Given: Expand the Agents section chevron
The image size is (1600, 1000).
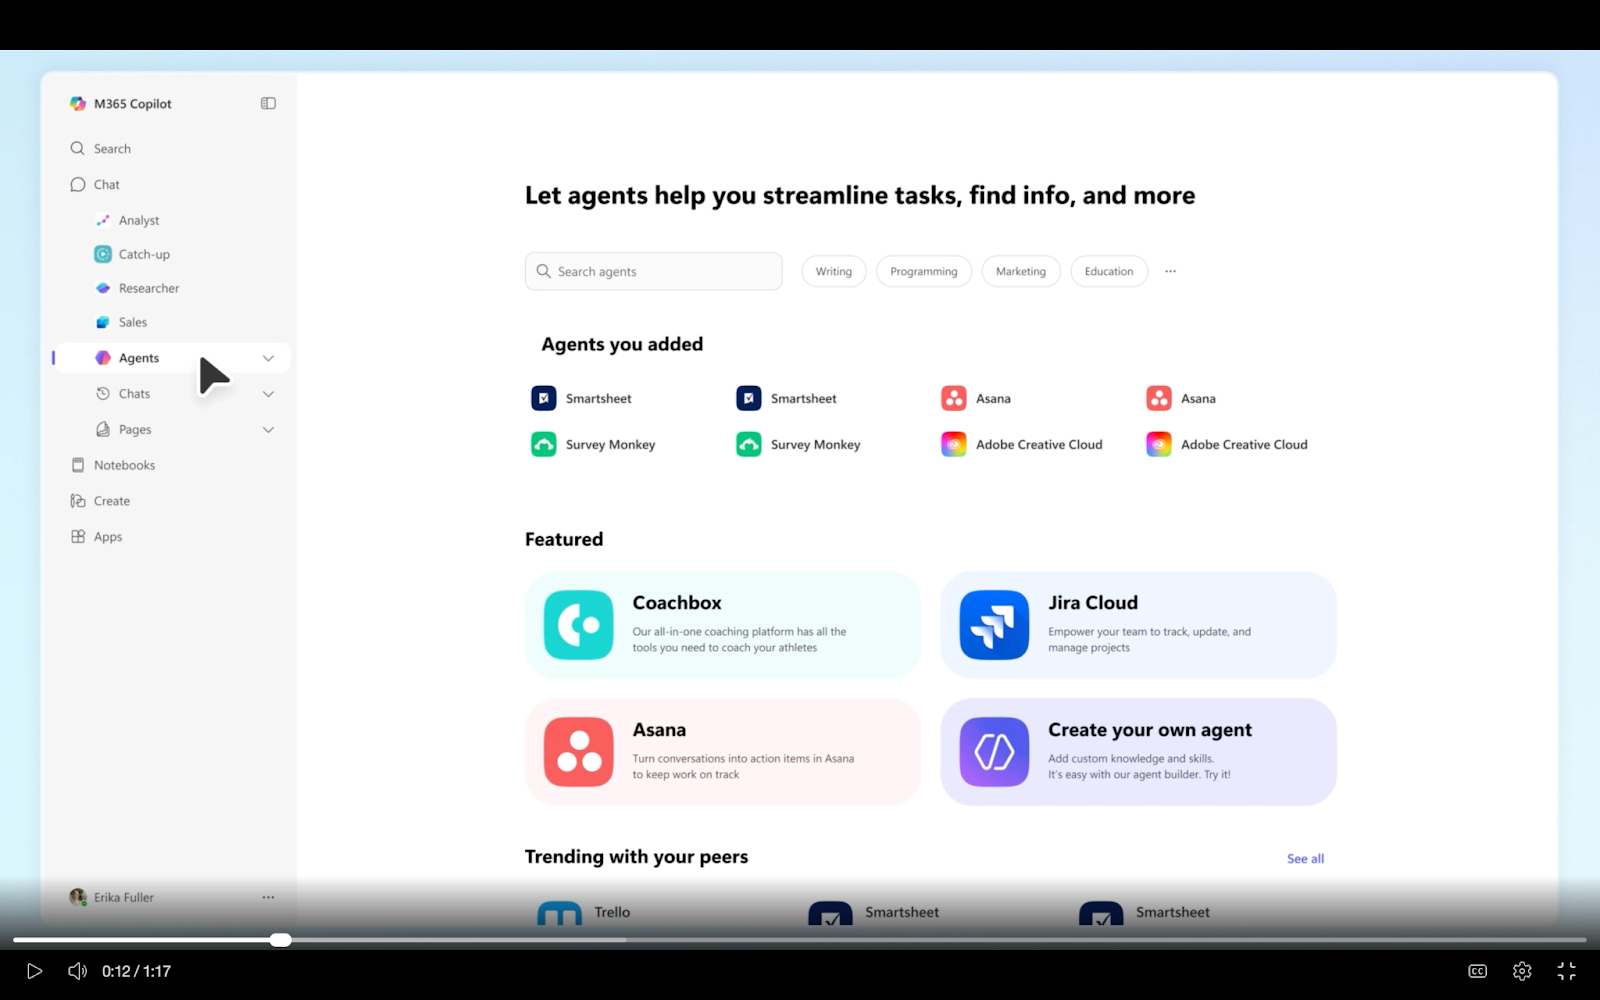Looking at the screenshot, I should tap(268, 358).
